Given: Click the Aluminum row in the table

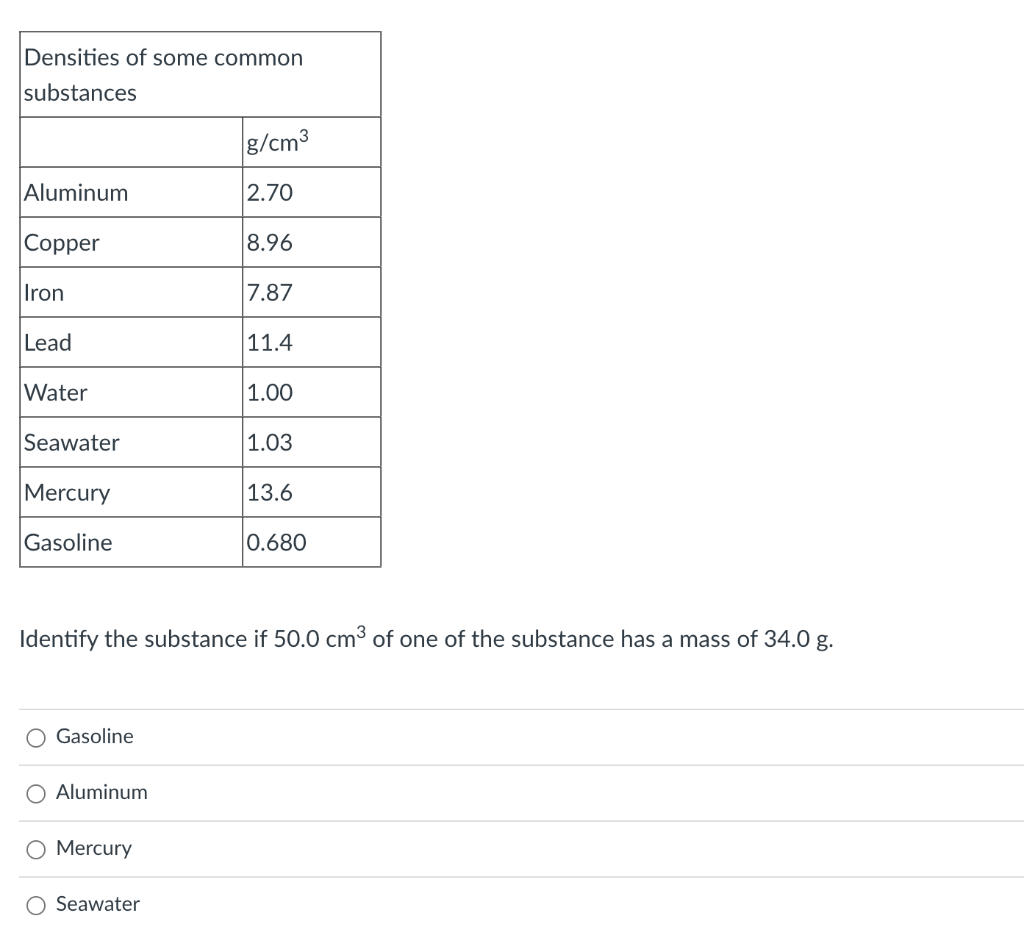Looking at the screenshot, I should coord(75,192).
